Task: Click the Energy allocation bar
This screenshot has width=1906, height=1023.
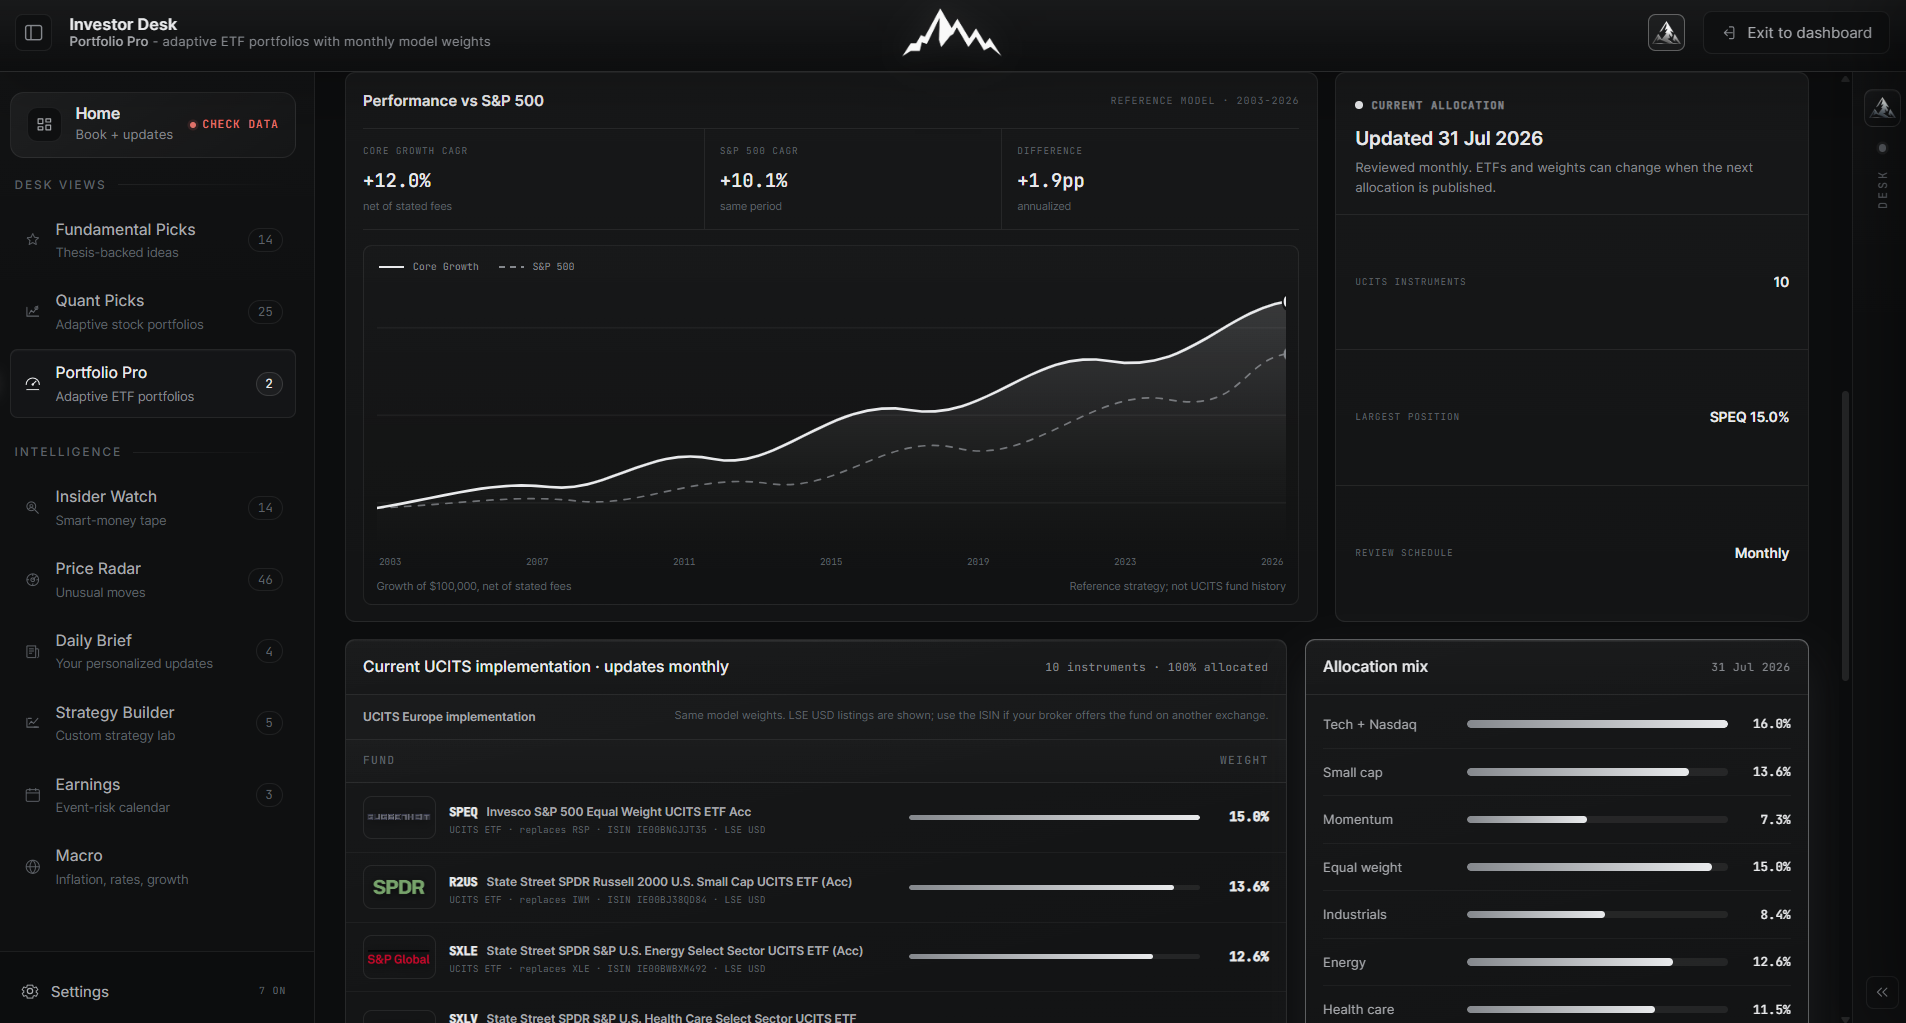Action: pyautogui.click(x=1597, y=962)
